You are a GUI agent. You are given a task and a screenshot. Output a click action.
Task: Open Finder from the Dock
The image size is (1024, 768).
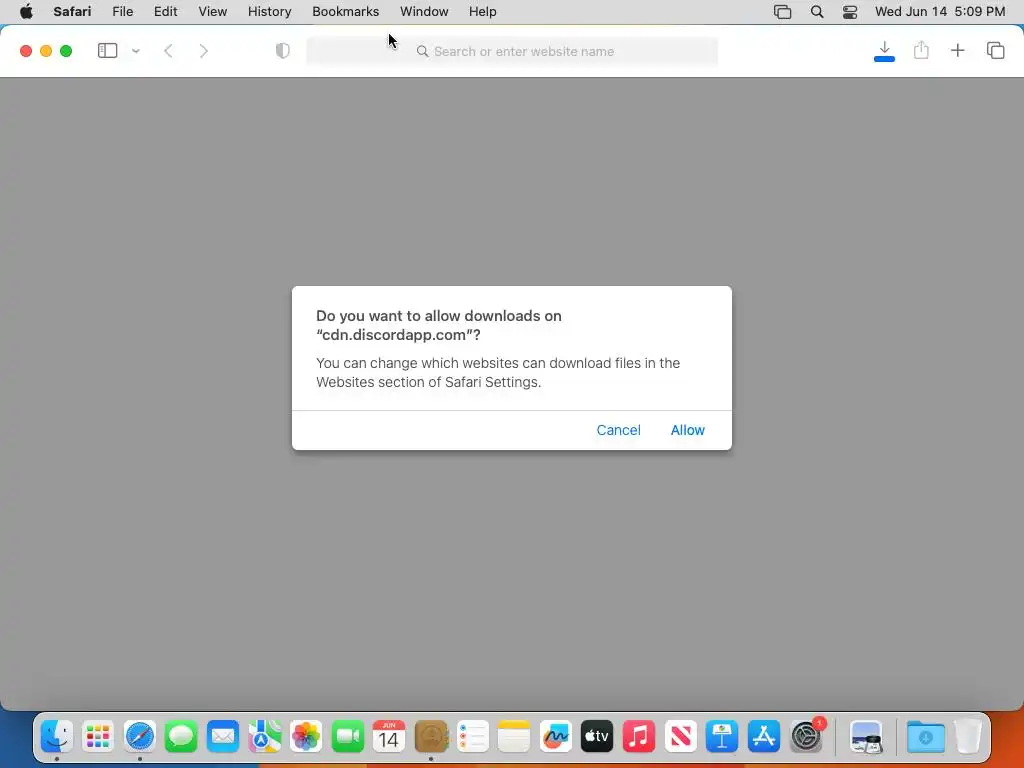tap(57, 737)
